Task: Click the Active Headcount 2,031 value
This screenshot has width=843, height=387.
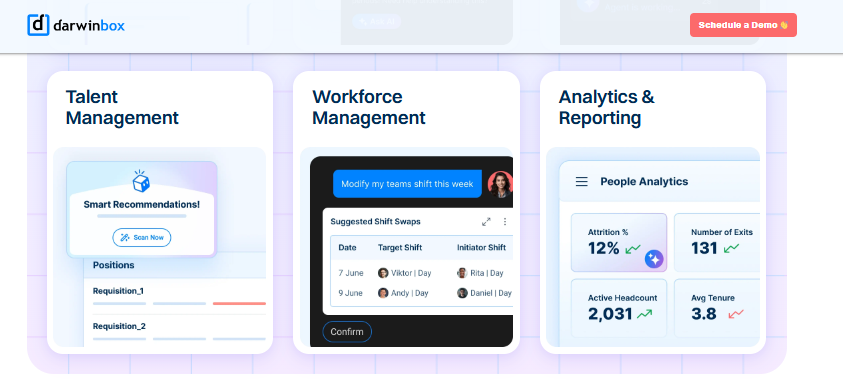Action: [x=610, y=314]
